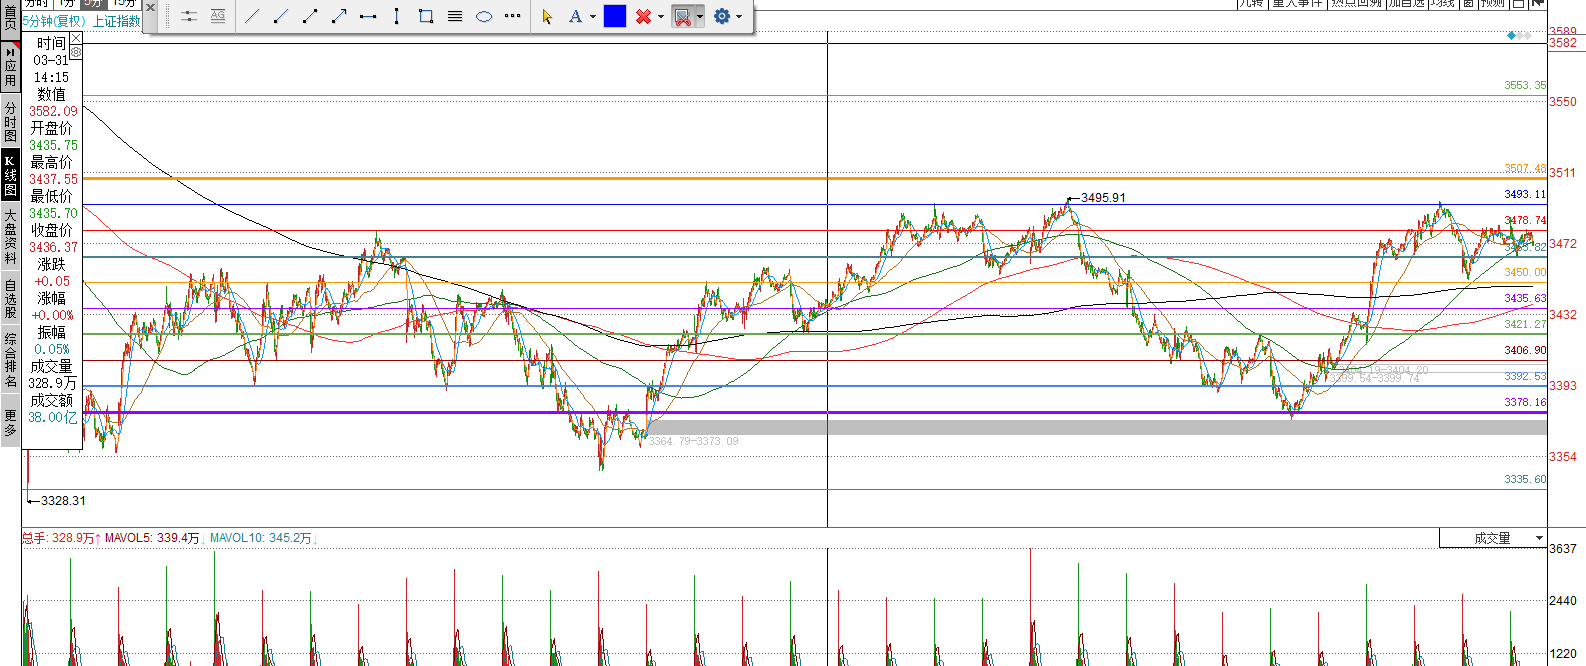Select the yellow arrow pointer tool
The image size is (1586, 666).
547,16
